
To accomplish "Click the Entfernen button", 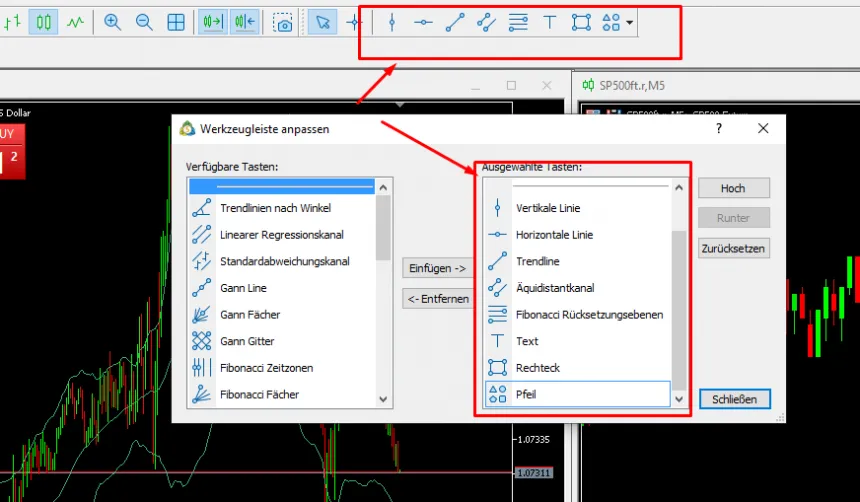I will click(438, 299).
